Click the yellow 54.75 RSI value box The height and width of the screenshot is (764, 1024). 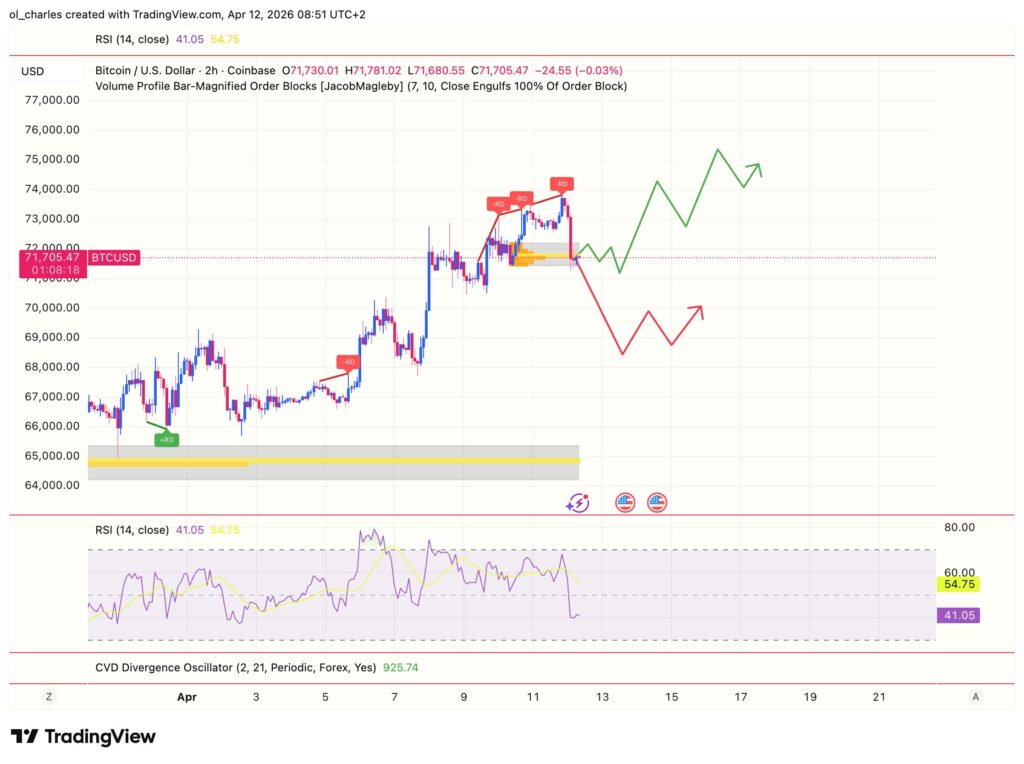tap(958, 583)
